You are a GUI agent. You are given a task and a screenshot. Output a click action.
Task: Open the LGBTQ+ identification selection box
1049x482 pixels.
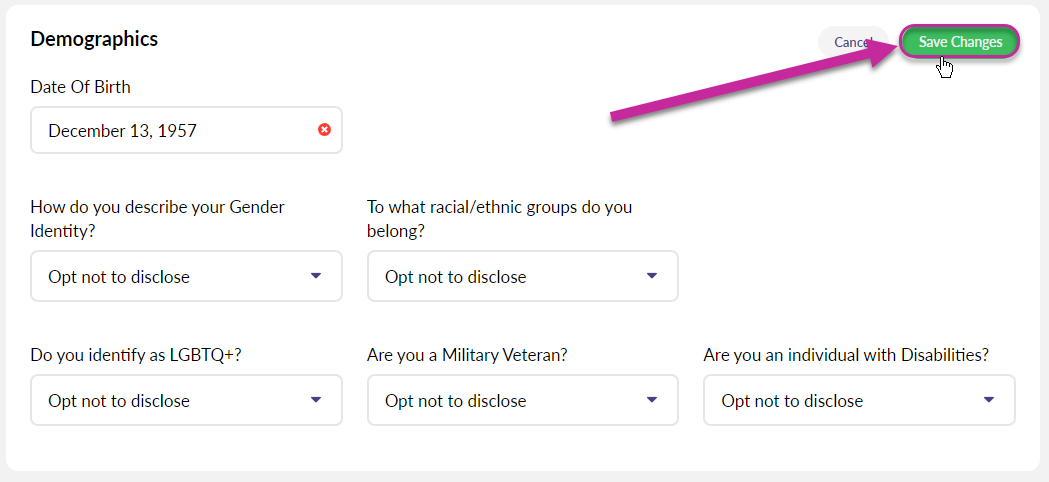point(187,400)
